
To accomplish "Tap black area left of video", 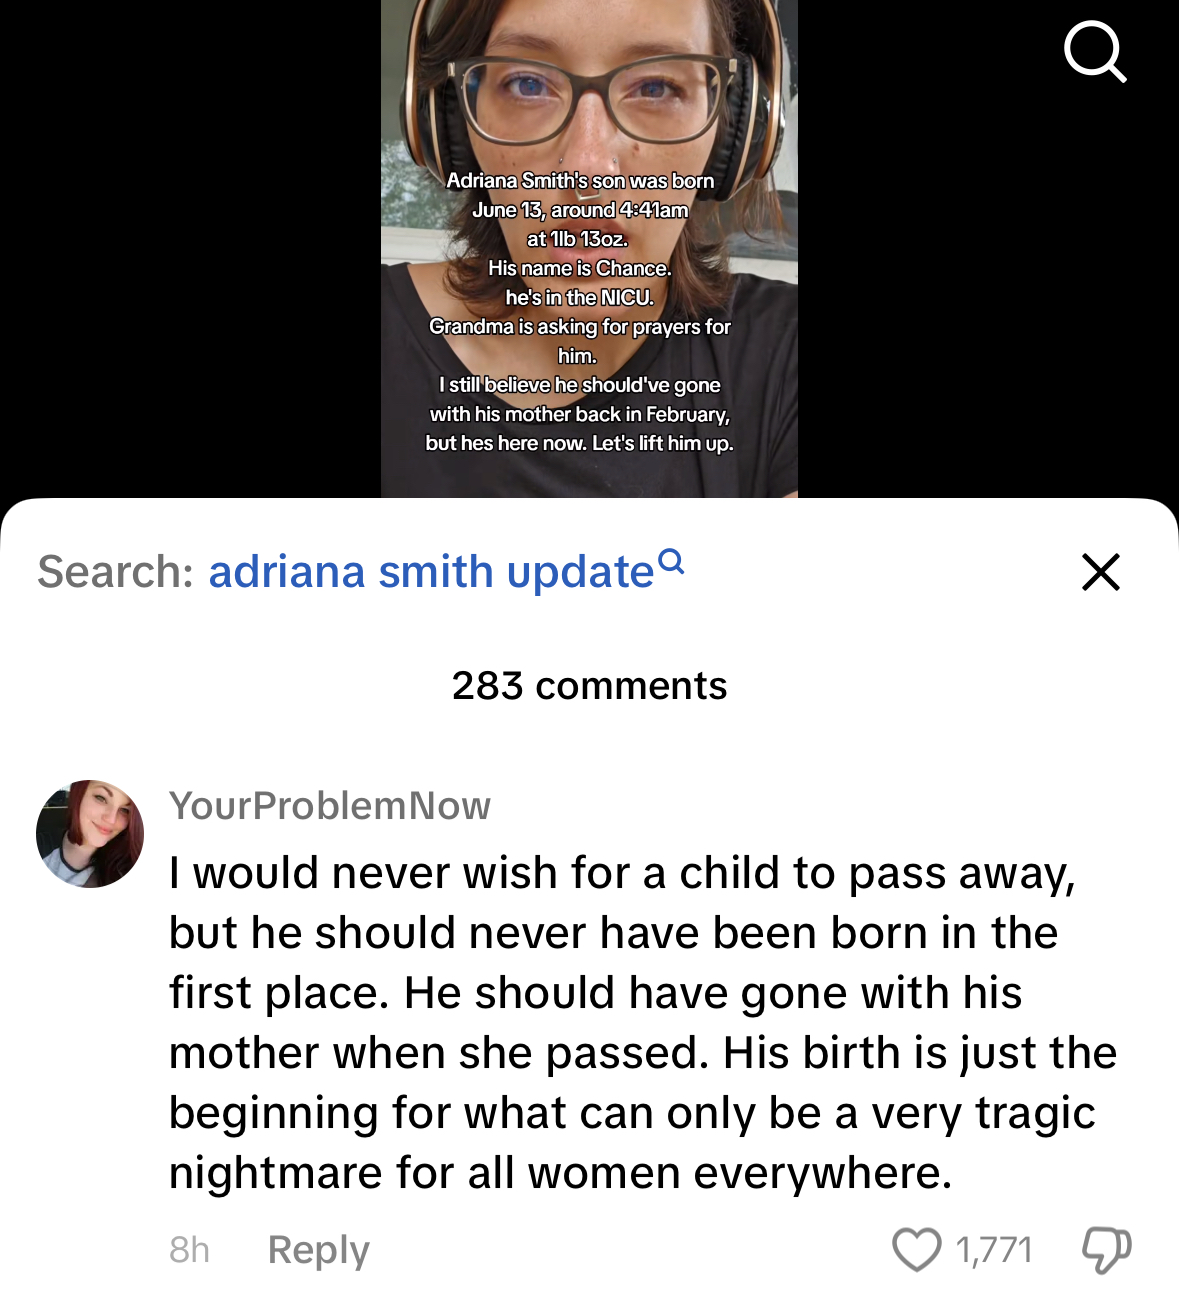I will point(190,249).
